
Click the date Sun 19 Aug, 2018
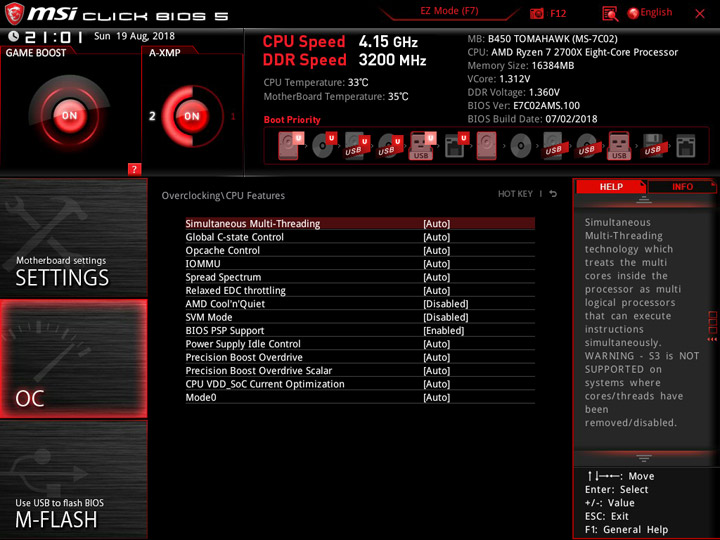pos(134,36)
